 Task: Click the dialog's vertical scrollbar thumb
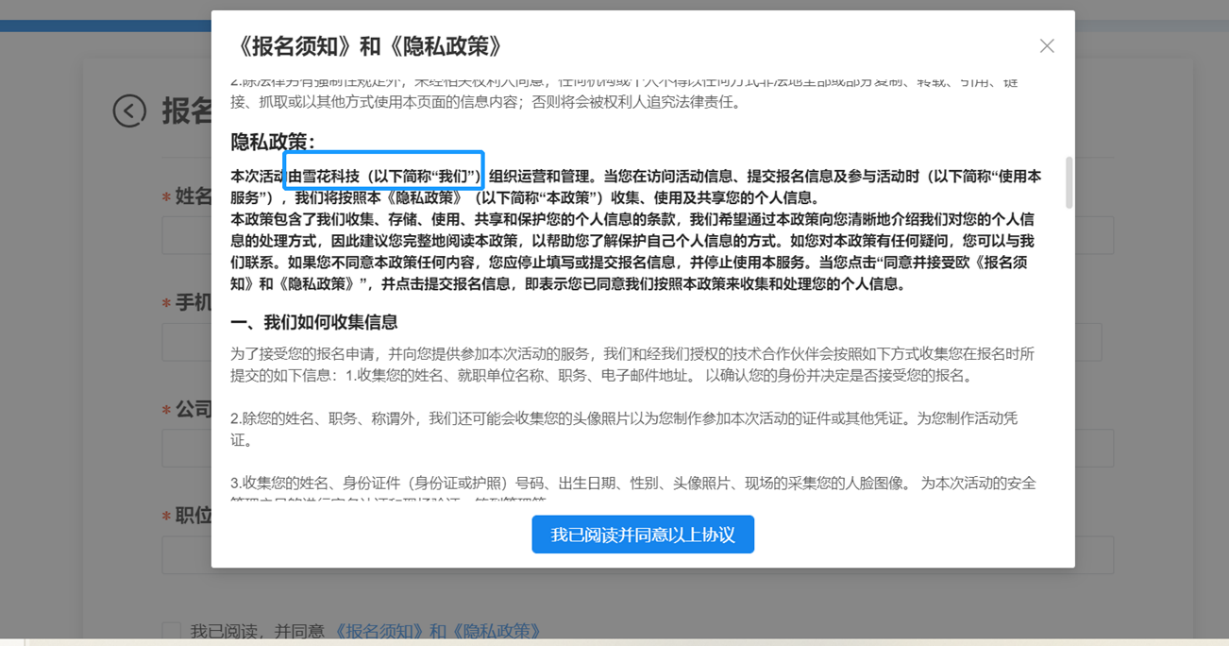click(x=1068, y=182)
